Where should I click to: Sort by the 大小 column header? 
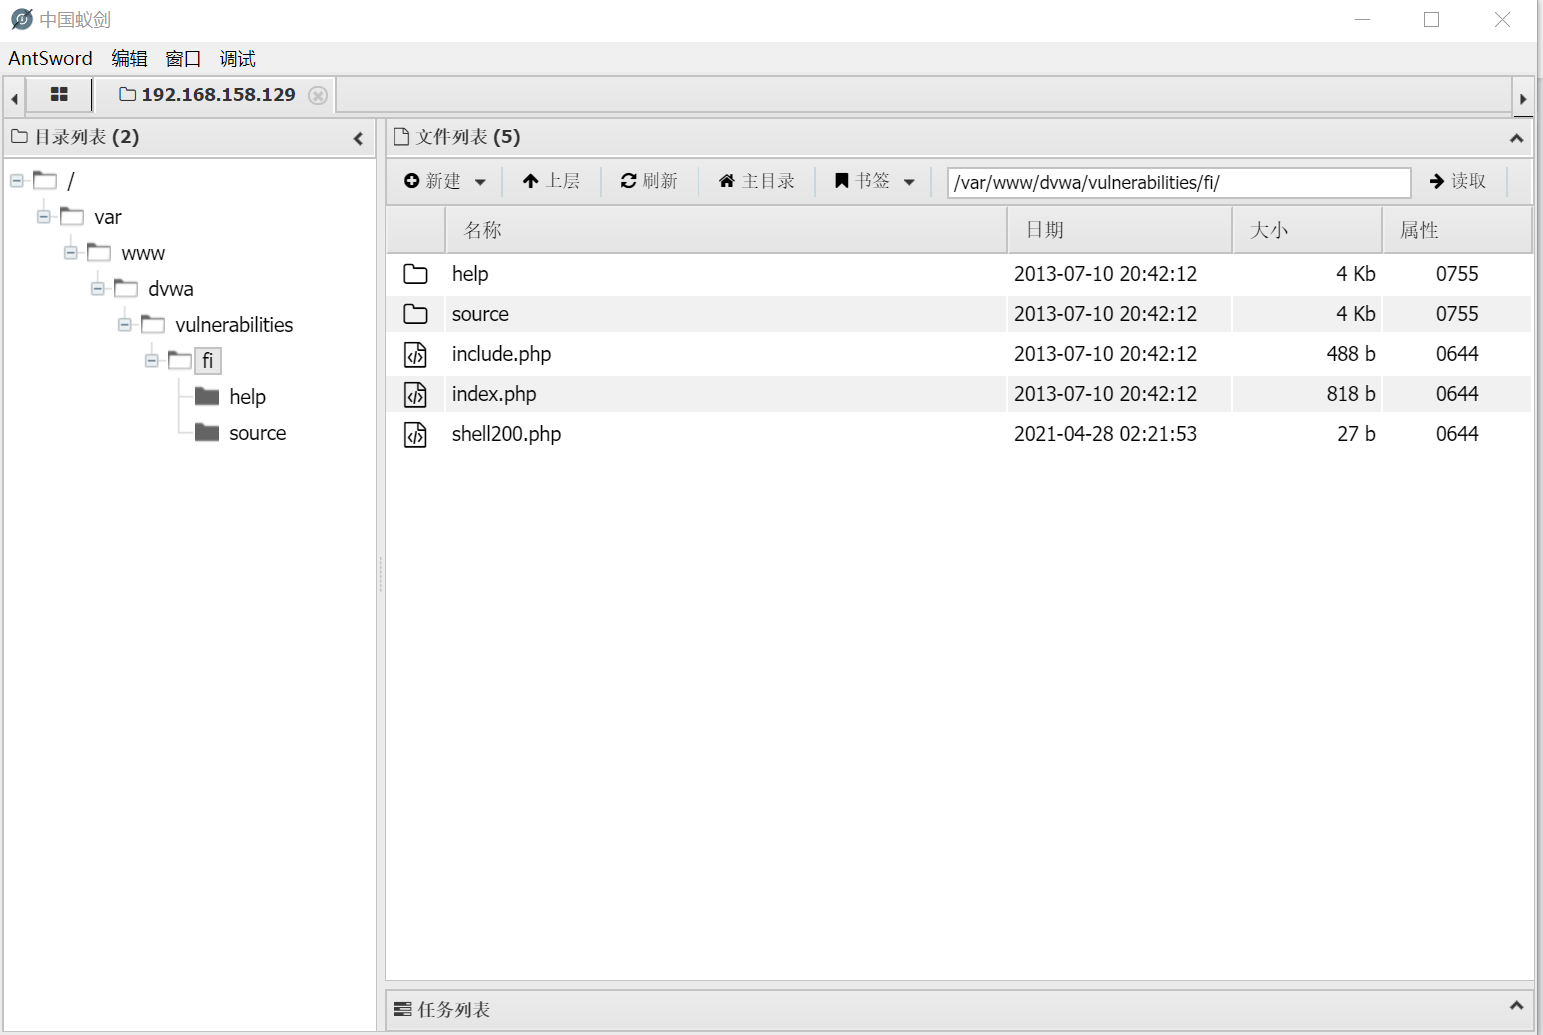click(x=1307, y=230)
